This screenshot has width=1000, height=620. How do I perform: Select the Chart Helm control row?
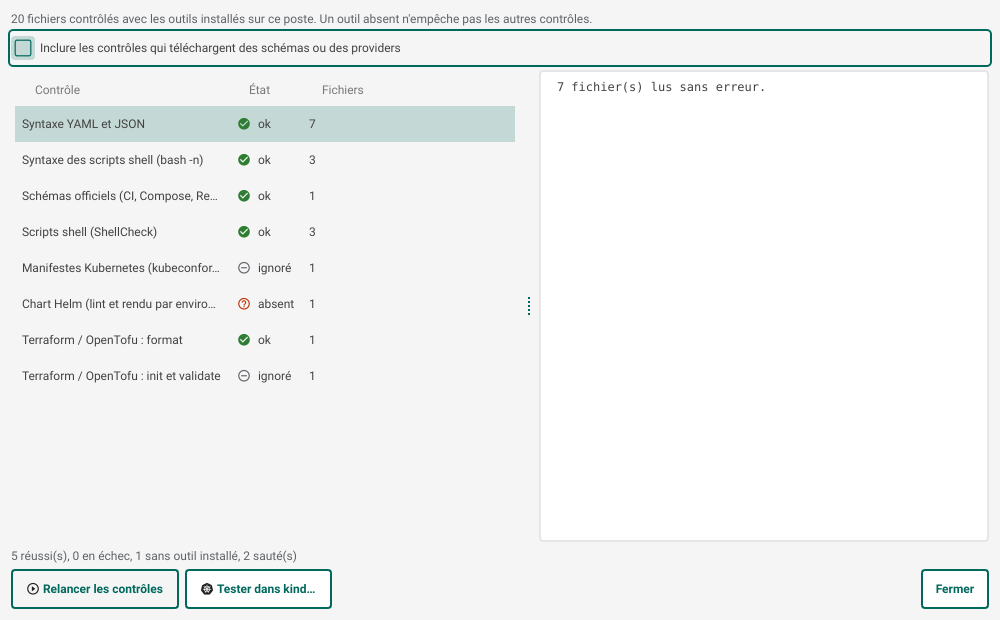(265, 304)
